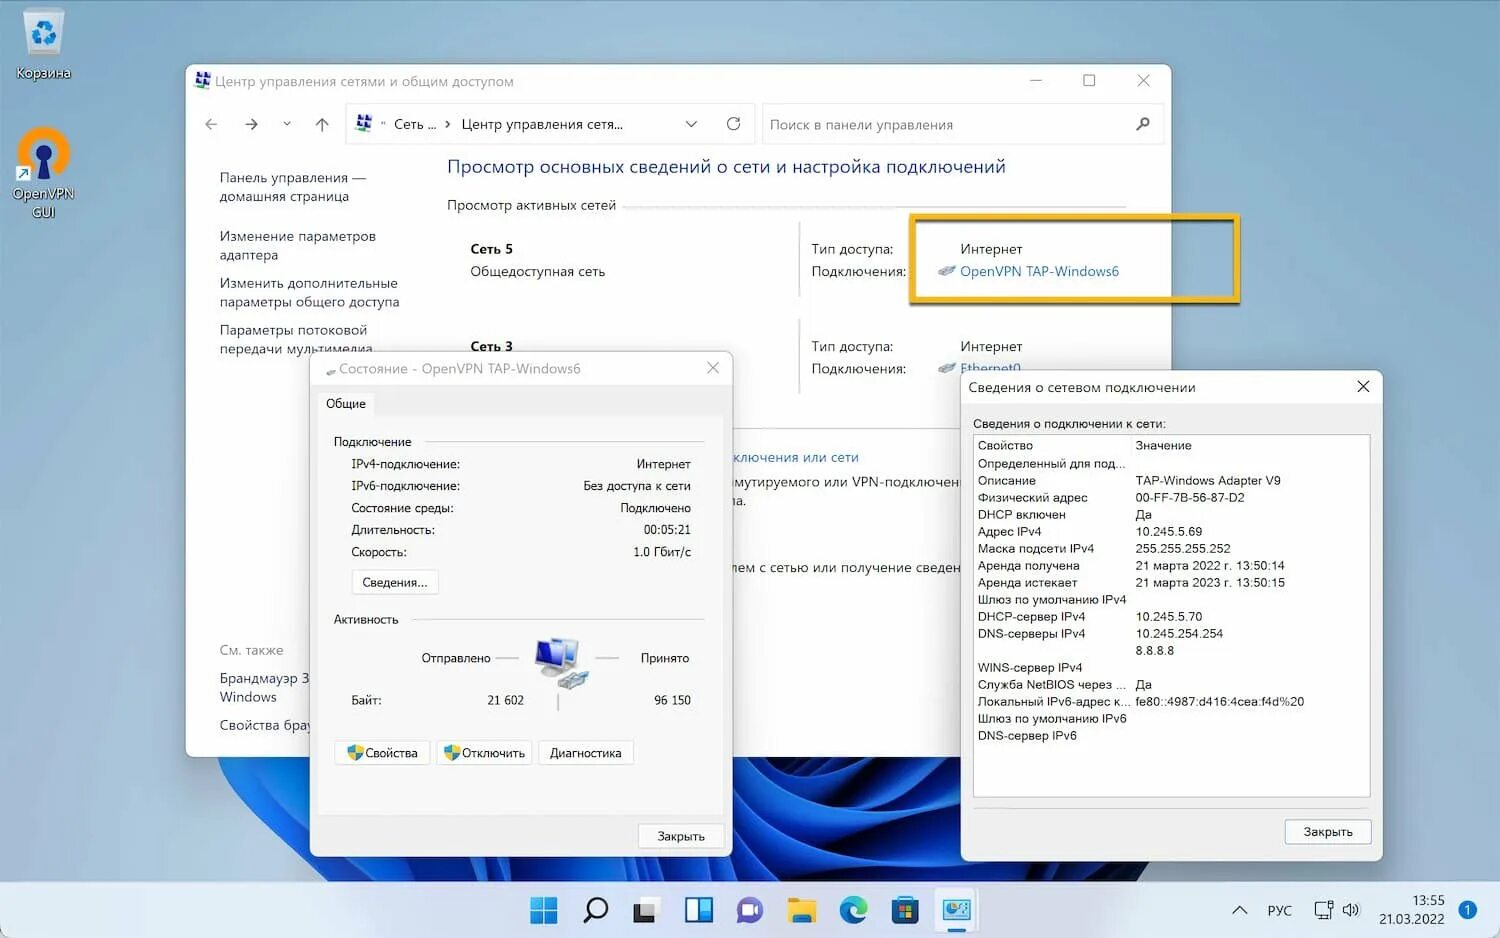Click the 'Свойства' button with shield

point(382,753)
